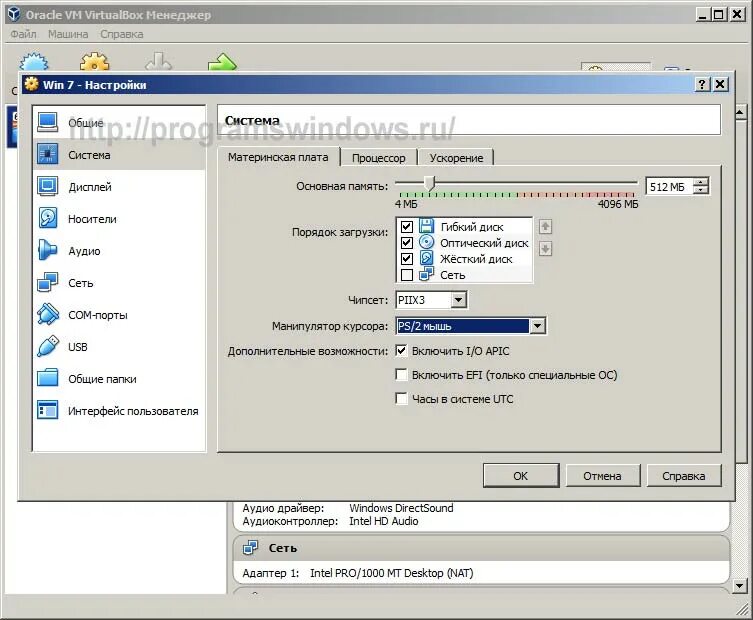Select the Система chip icon in sidebar
The height and width of the screenshot is (620, 753).
pyautogui.click(x=48, y=154)
